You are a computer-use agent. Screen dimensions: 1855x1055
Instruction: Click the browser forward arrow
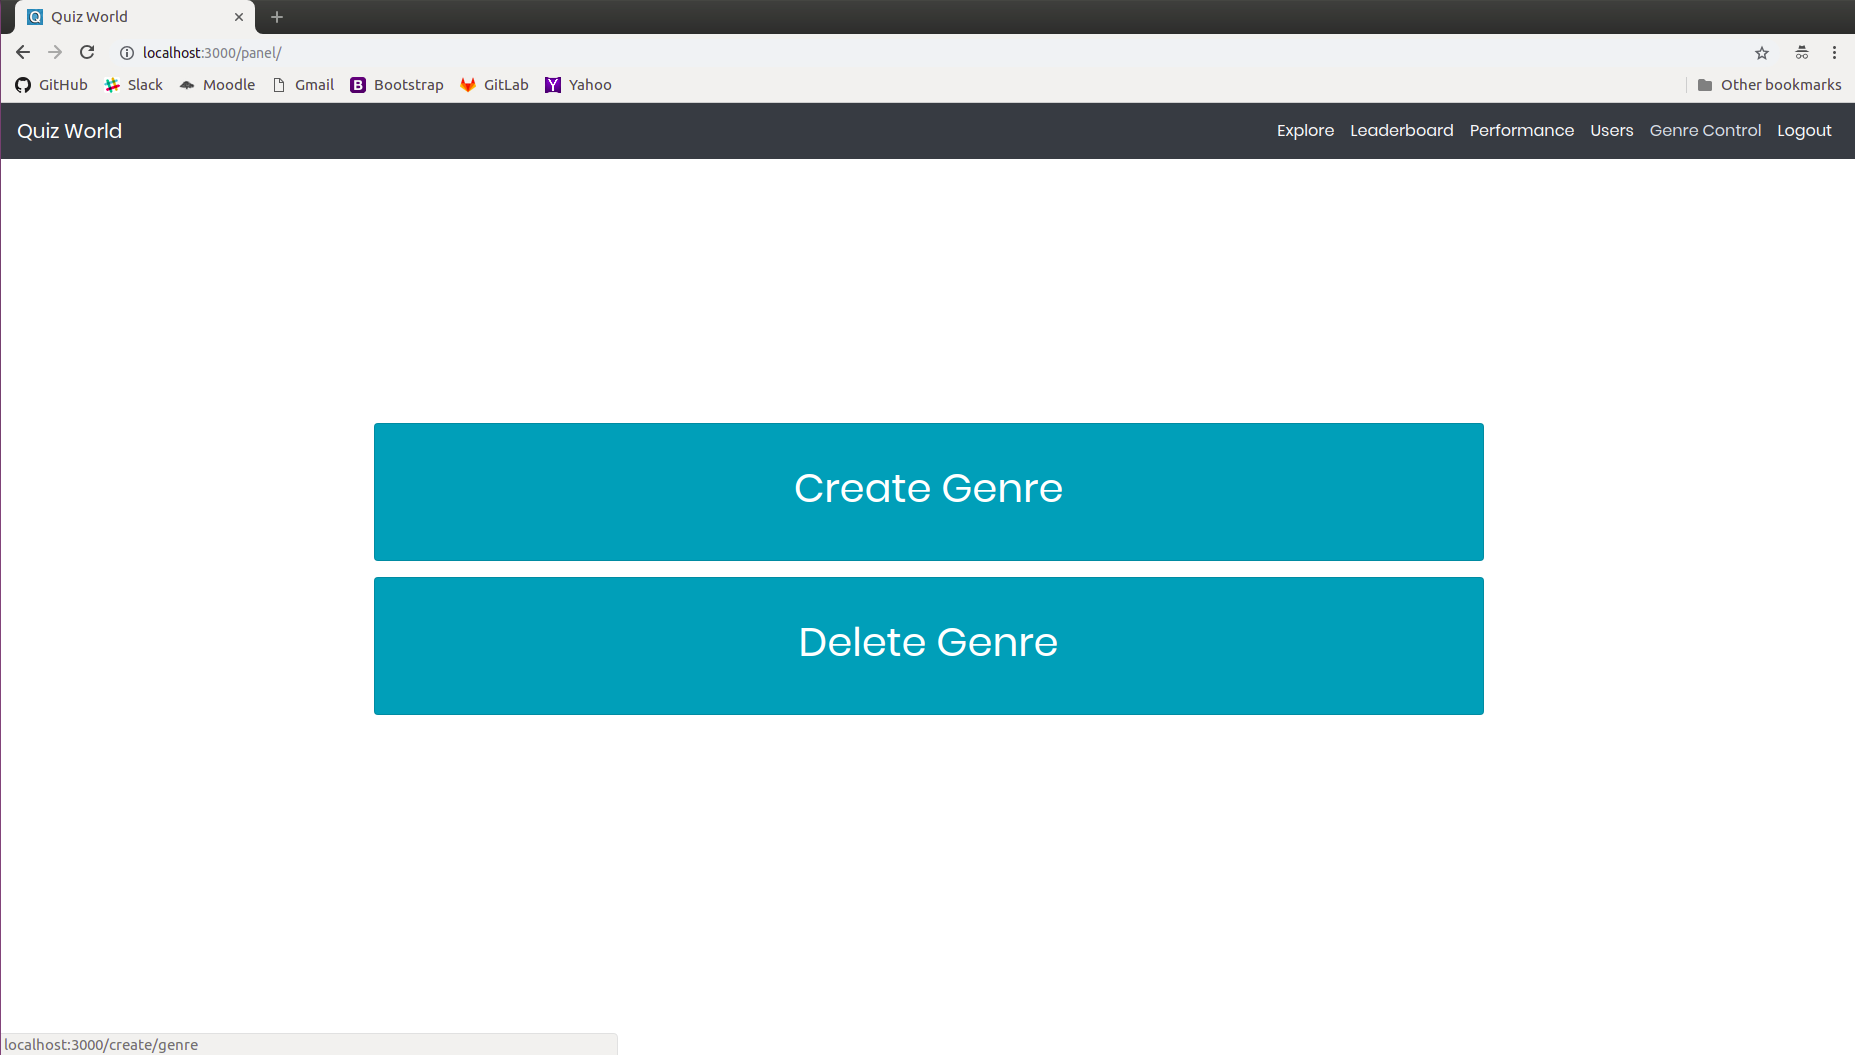pyautogui.click(x=55, y=53)
